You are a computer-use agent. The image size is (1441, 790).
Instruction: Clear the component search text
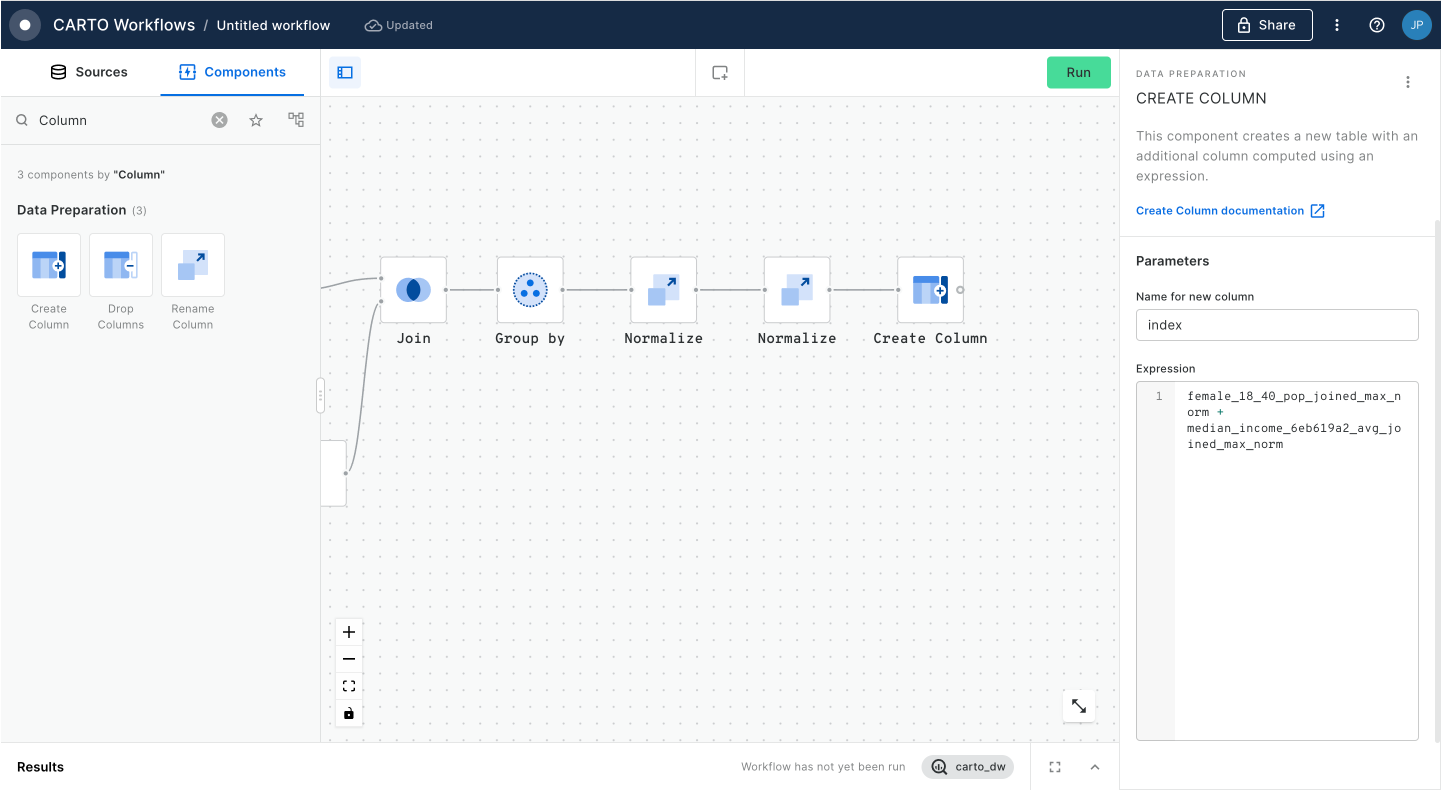219,120
